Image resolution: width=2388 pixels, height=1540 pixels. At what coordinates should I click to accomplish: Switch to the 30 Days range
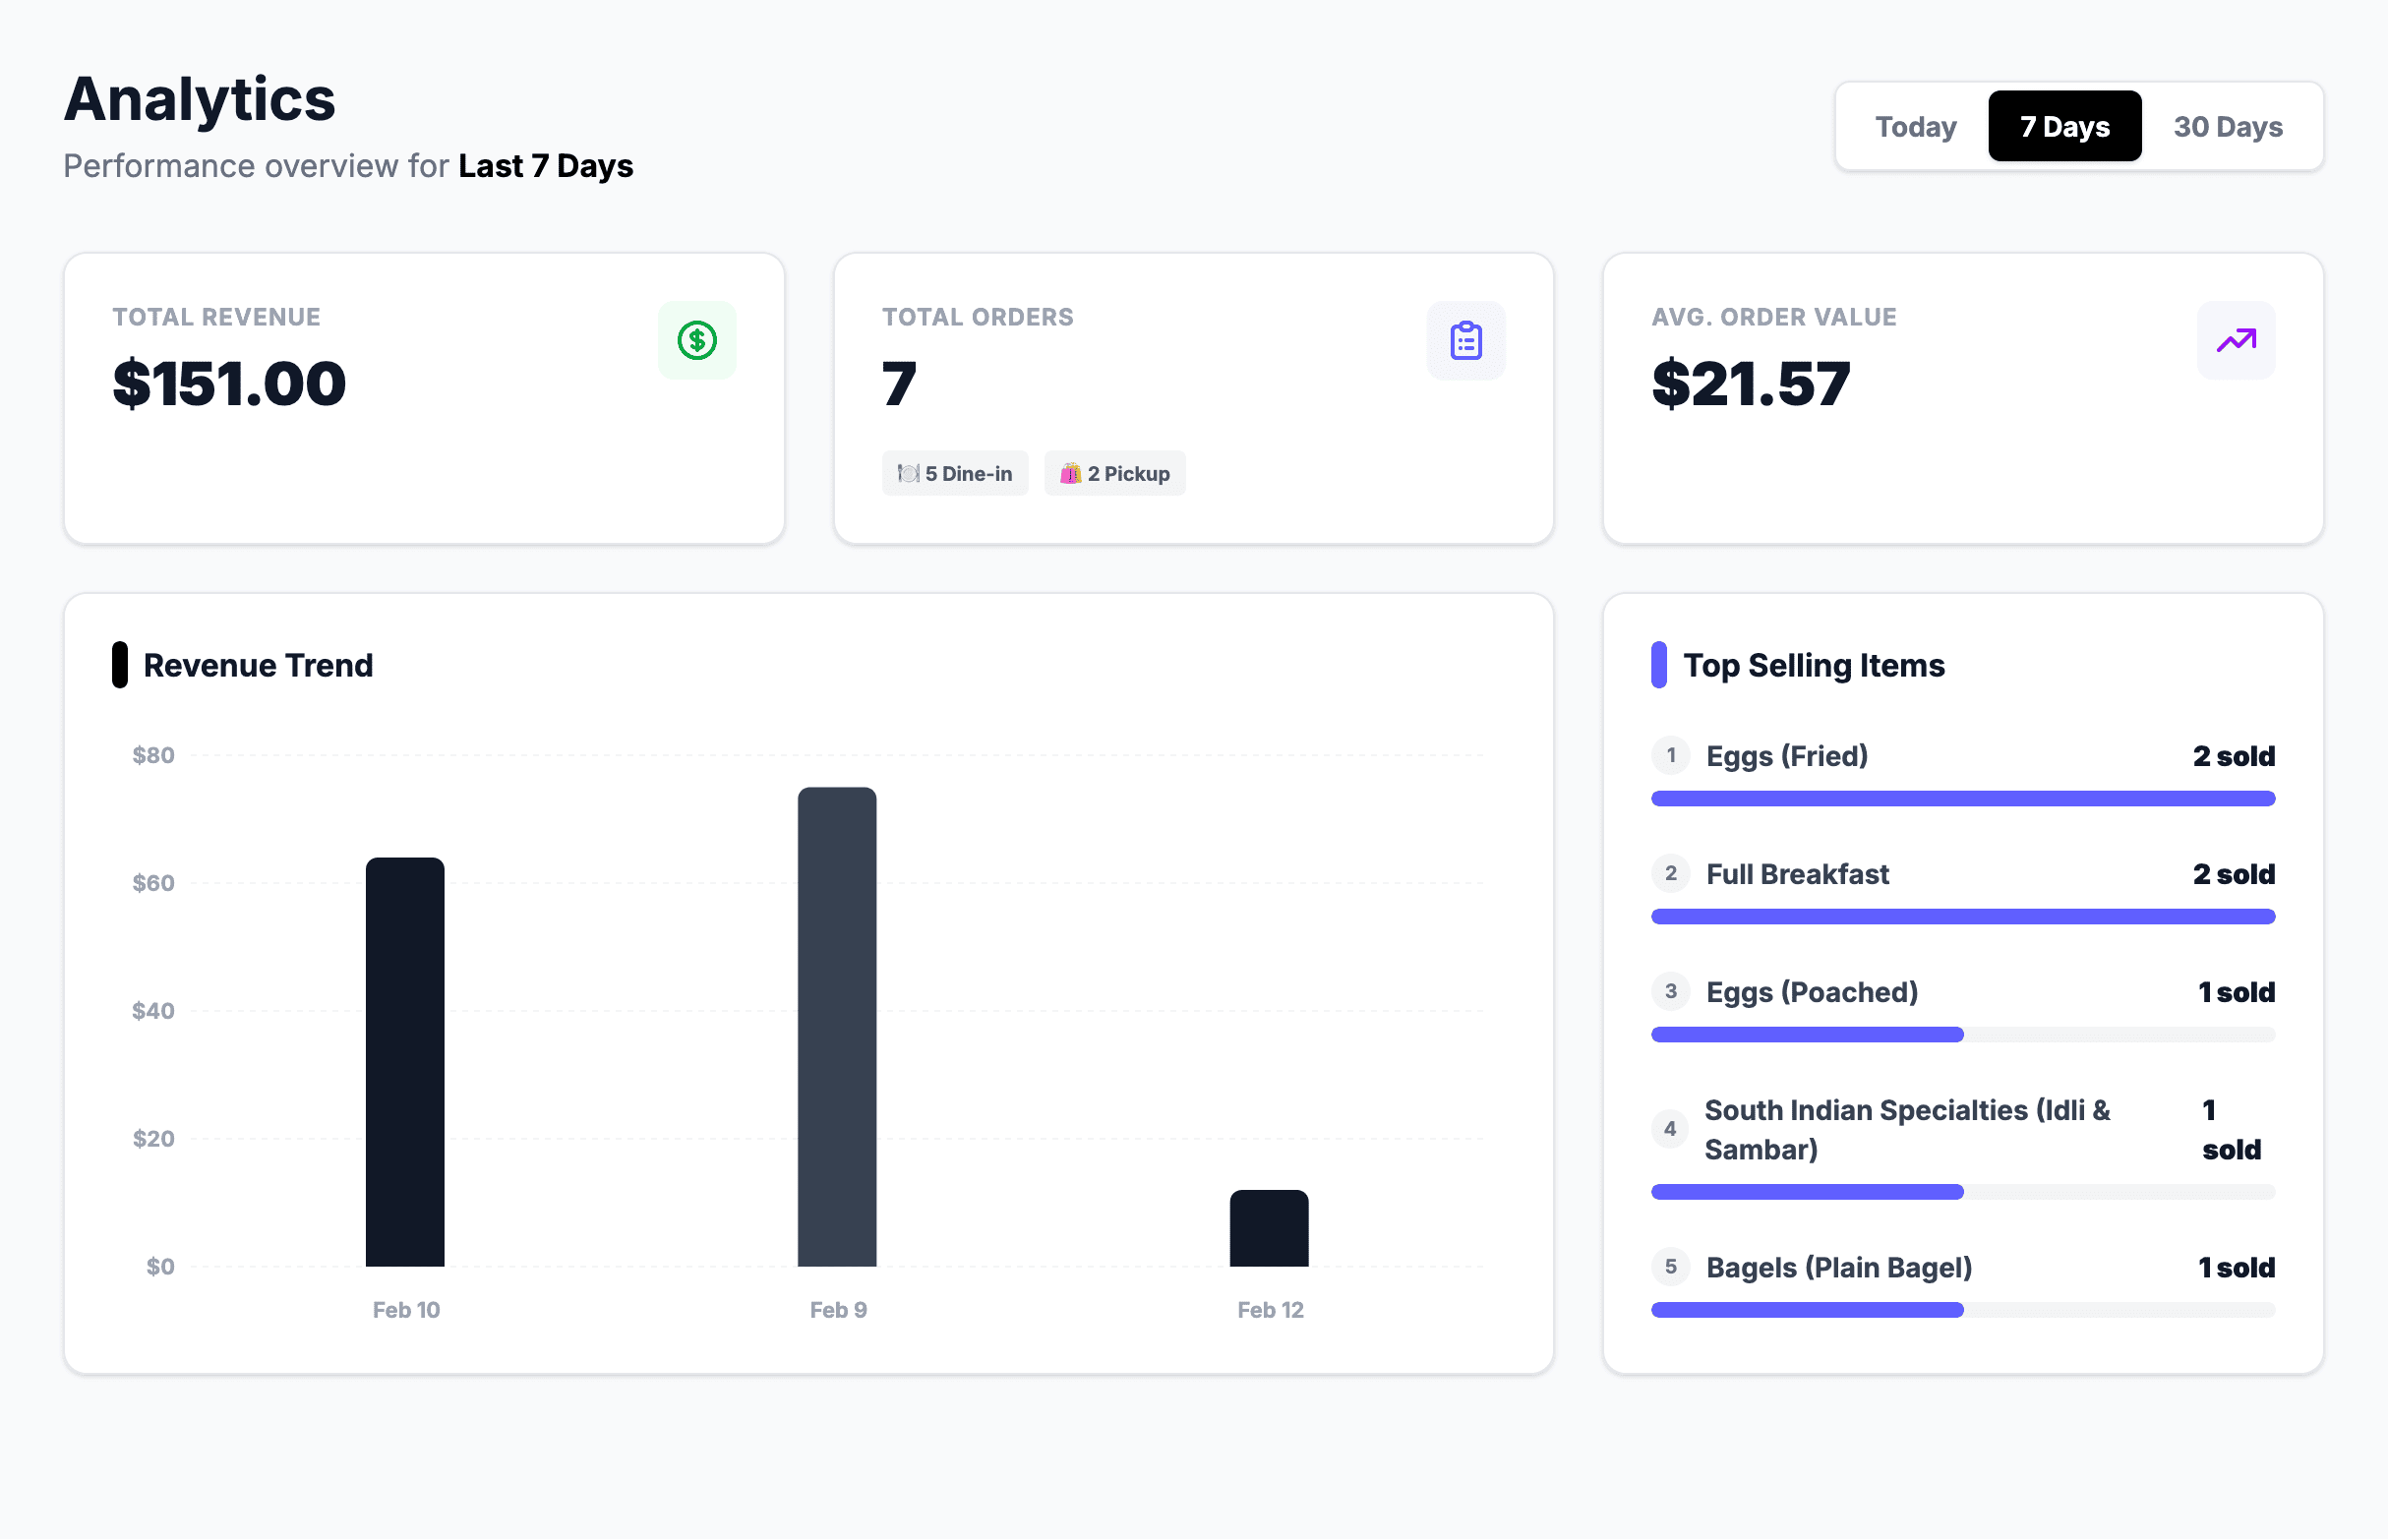click(2227, 127)
